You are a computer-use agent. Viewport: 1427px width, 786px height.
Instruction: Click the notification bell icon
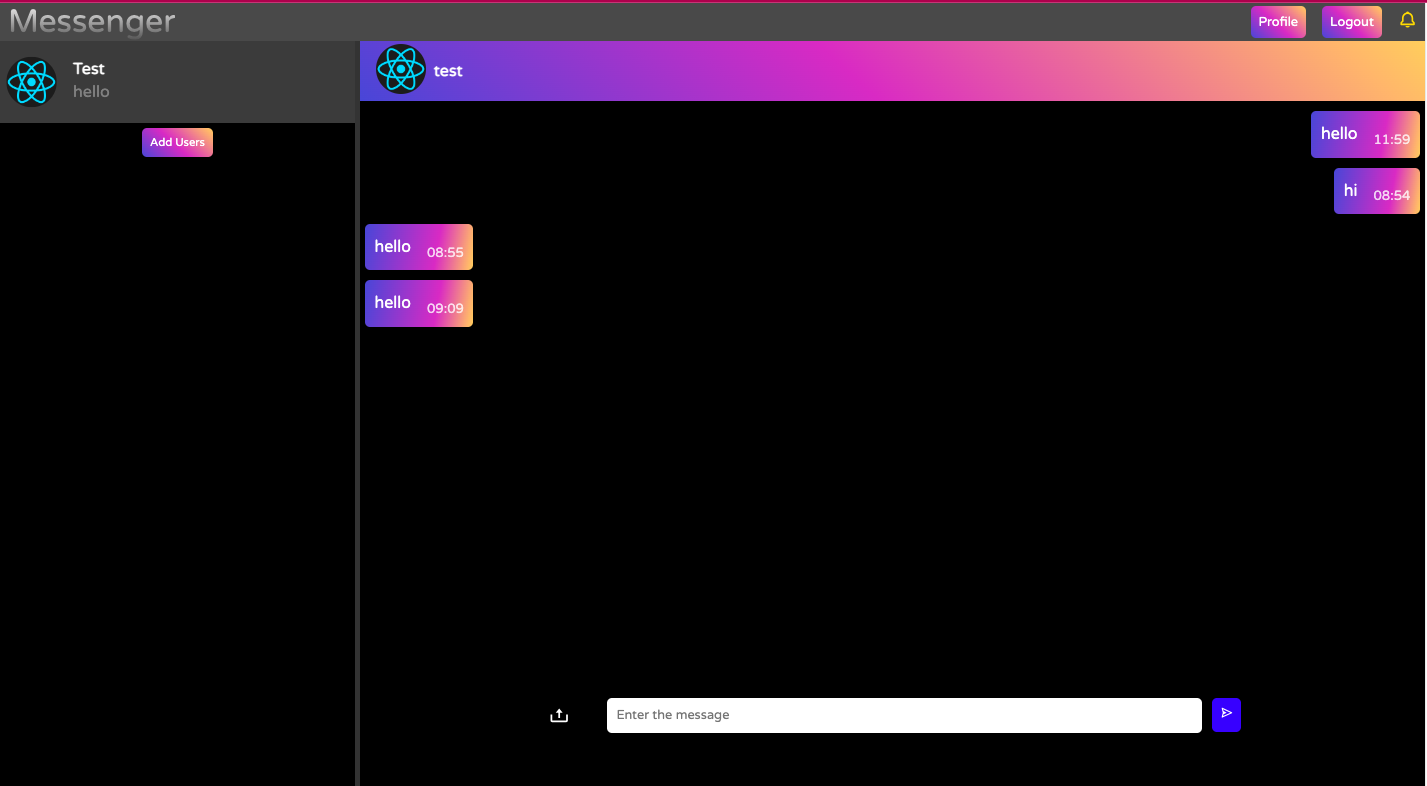coord(1407,20)
